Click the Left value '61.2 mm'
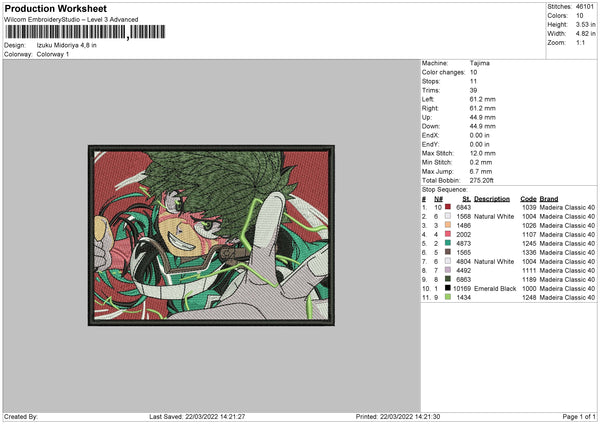Screen dimensions: 600x424 pos(483,99)
